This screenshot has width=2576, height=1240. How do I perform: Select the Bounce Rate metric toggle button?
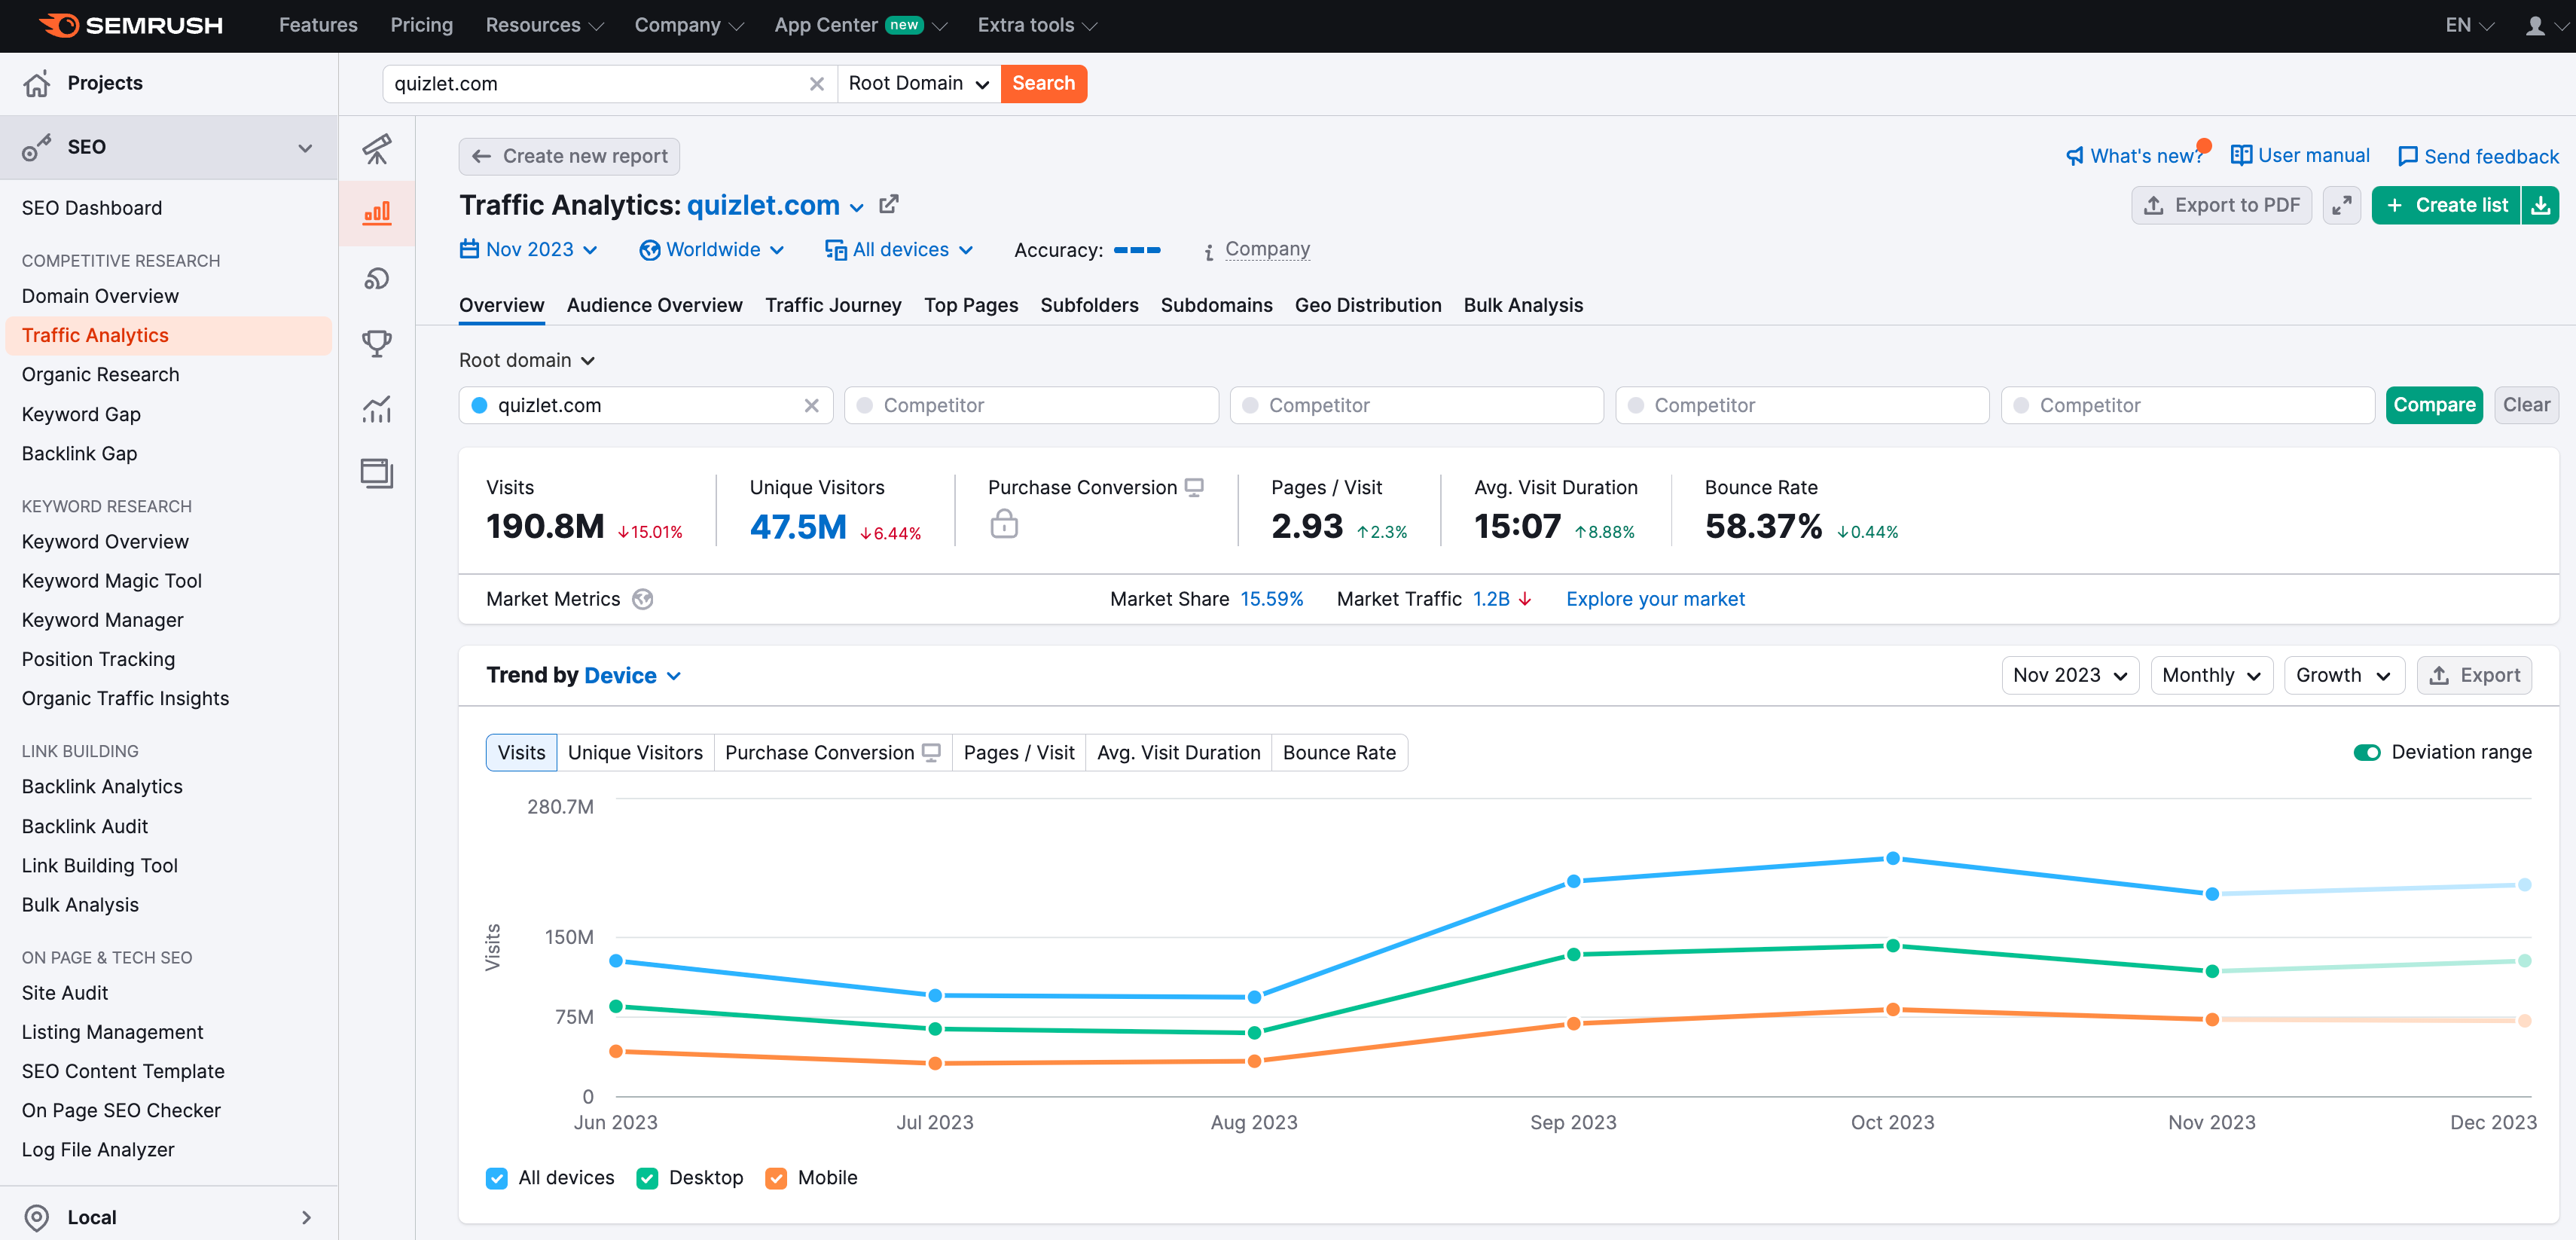click(1339, 753)
